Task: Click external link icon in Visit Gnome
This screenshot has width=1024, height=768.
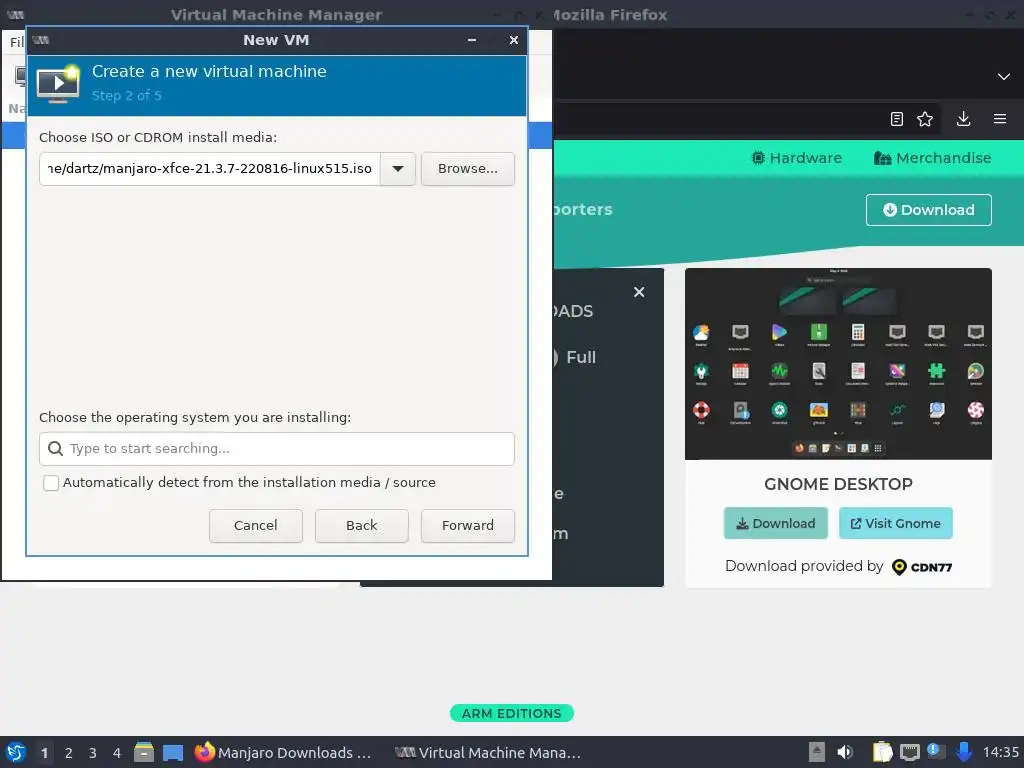Action: (x=856, y=524)
